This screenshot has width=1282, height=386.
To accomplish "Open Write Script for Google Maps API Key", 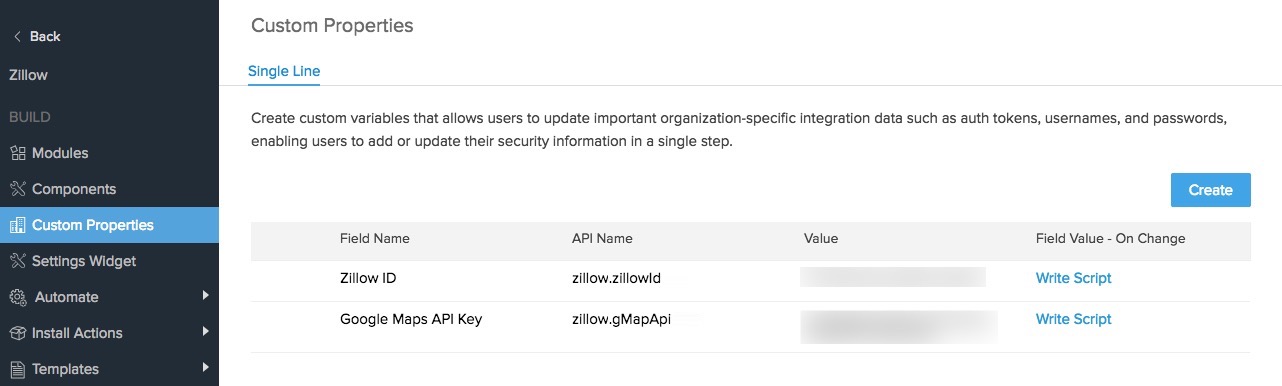I will click(x=1073, y=319).
